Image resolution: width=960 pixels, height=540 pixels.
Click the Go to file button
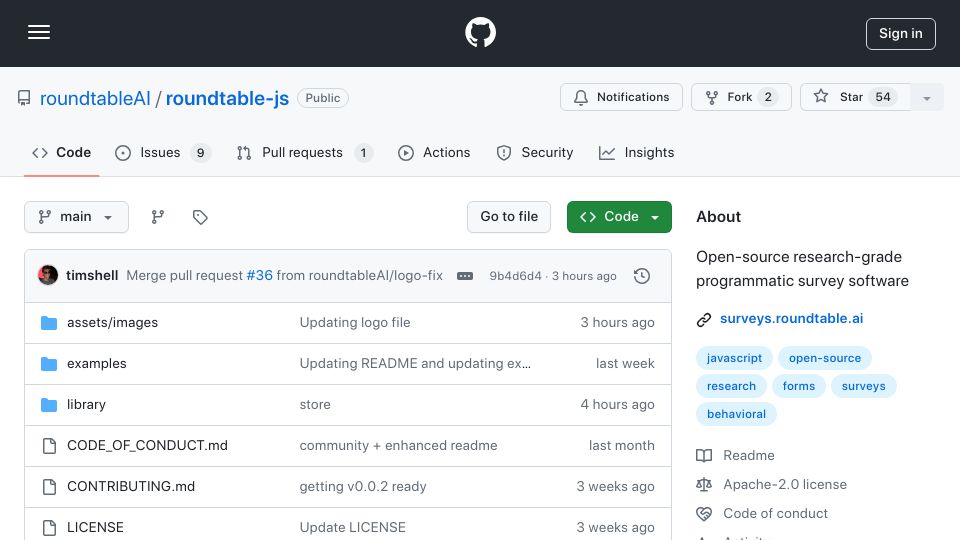coord(509,217)
